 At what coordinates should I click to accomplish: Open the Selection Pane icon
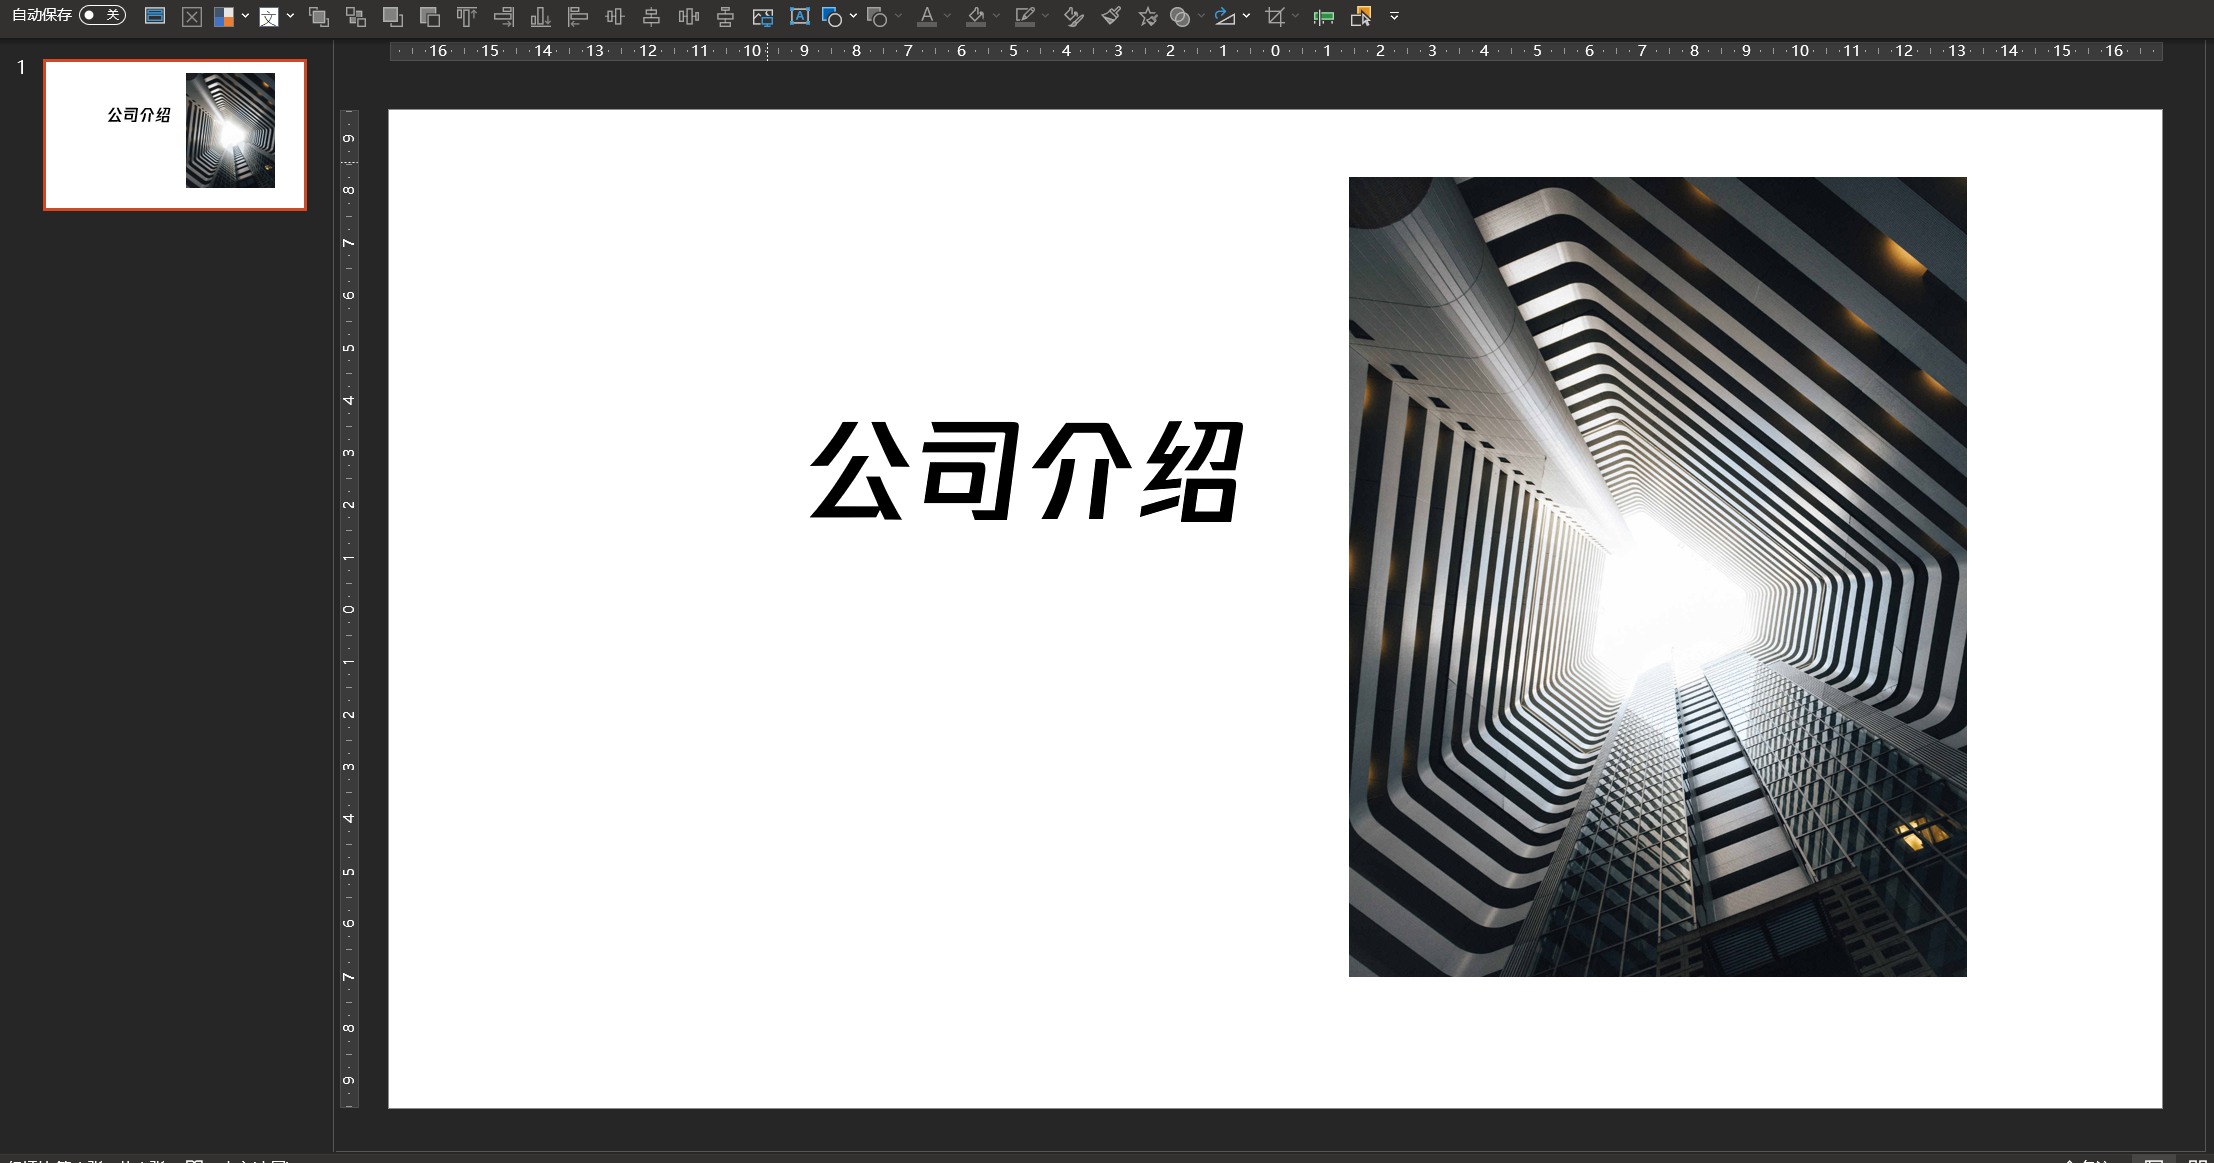(x=1360, y=16)
